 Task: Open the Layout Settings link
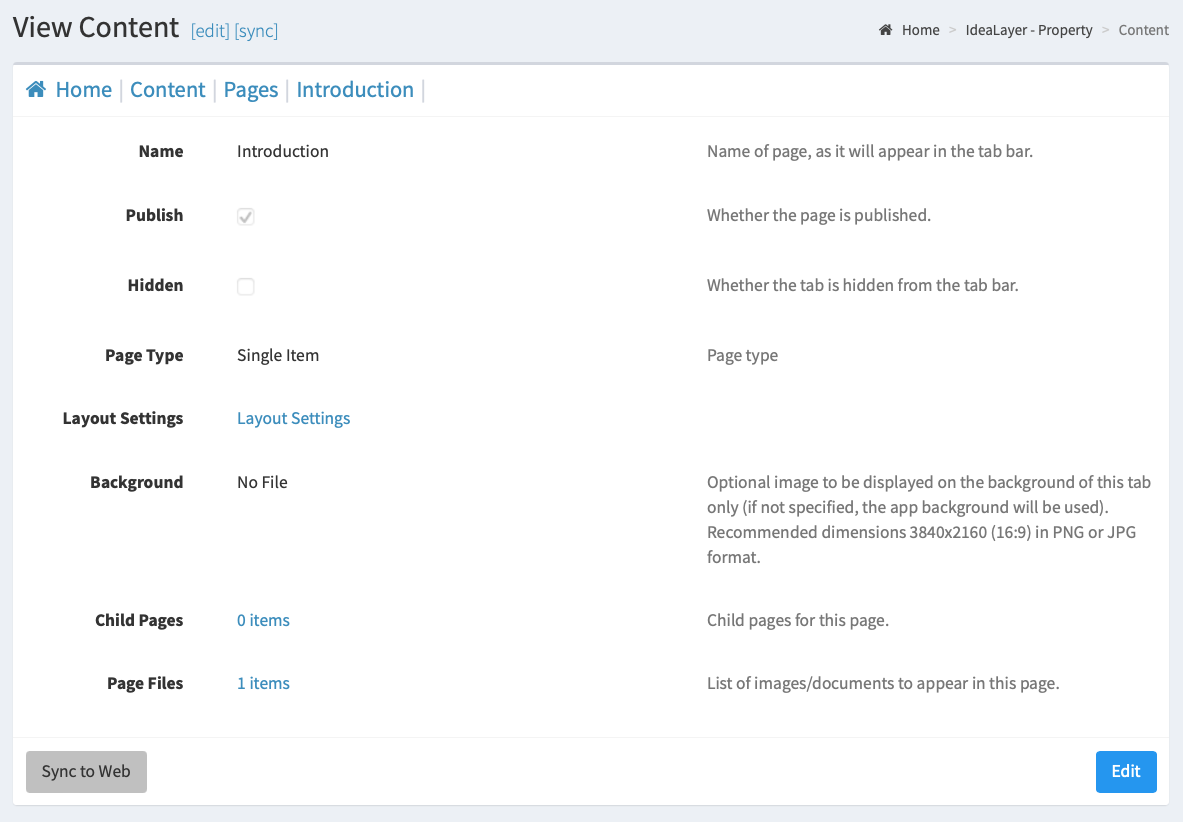(293, 419)
